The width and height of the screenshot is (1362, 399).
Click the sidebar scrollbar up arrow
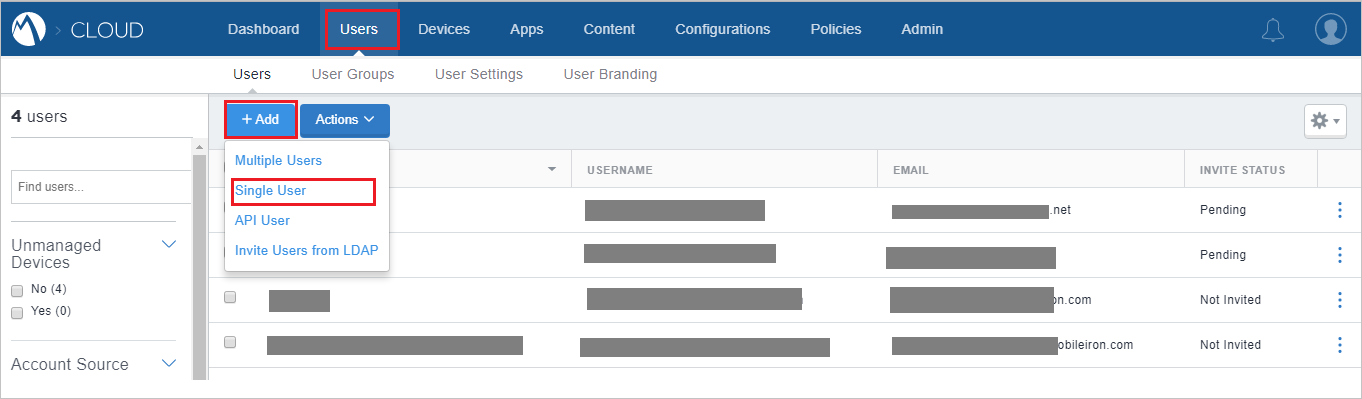[199, 147]
